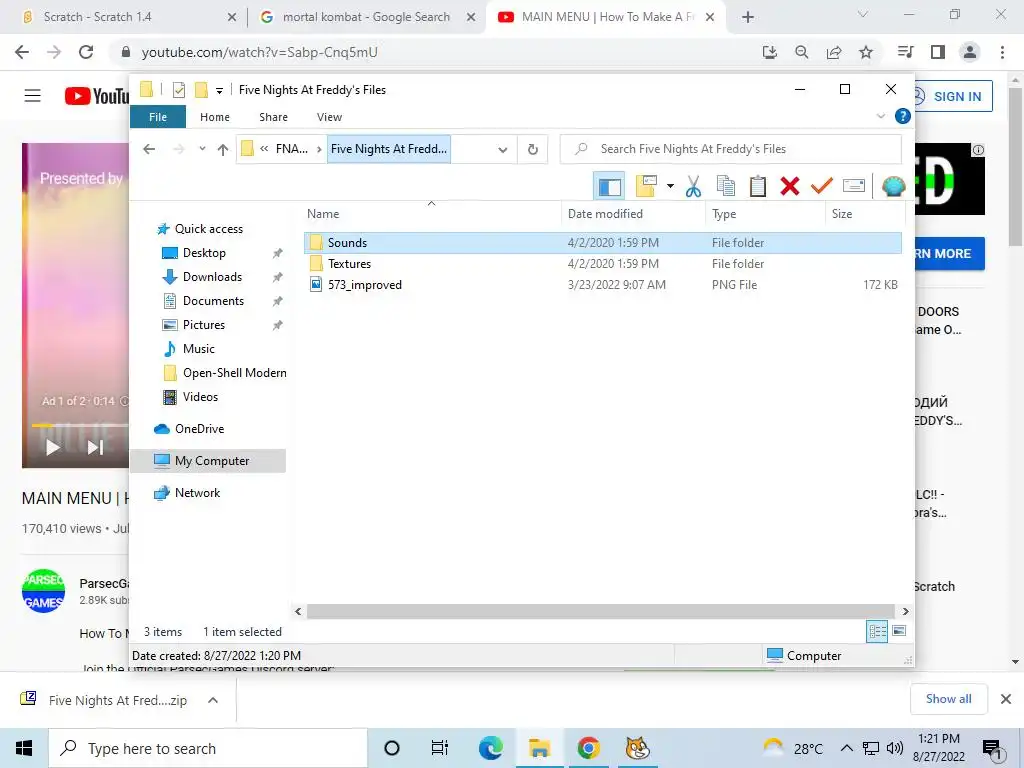Open the Scratch cat taskbar icon
This screenshot has height=768, width=1024.
tap(637, 748)
